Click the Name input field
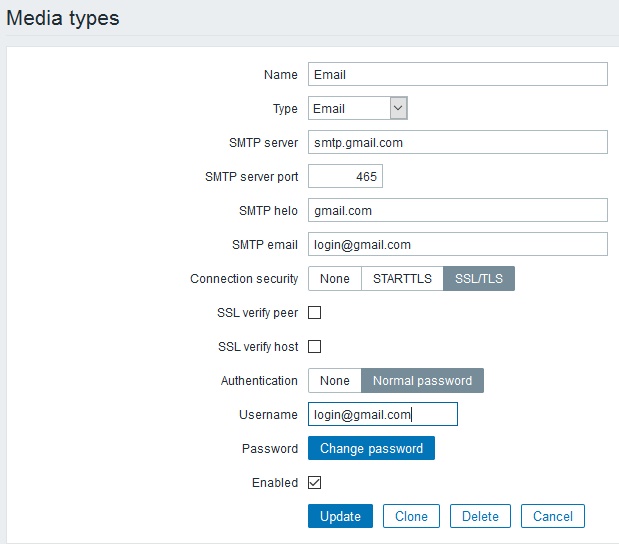619x544 pixels. [457, 74]
